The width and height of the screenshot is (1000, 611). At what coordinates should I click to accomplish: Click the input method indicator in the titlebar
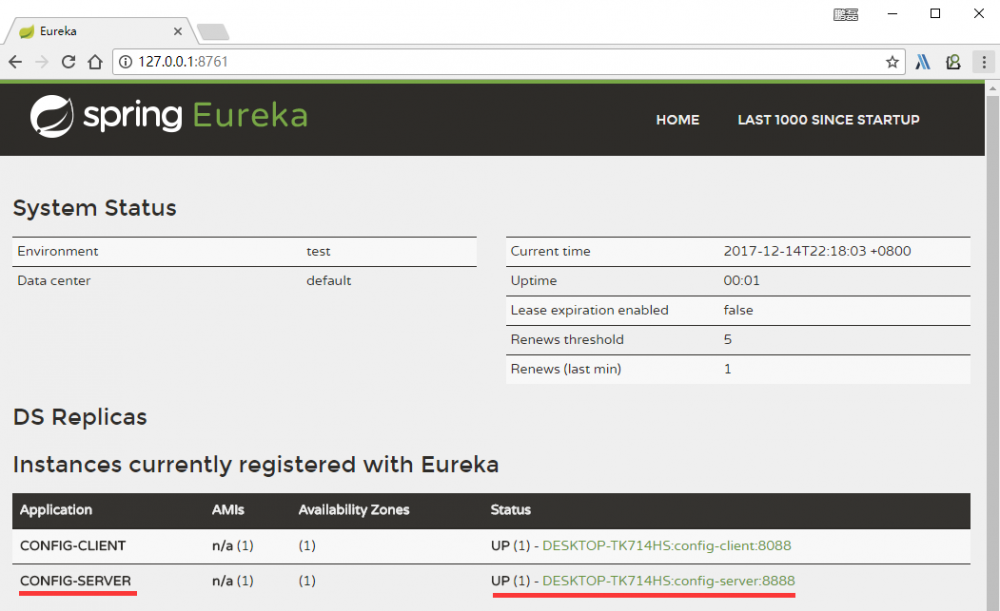click(x=846, y=14)
